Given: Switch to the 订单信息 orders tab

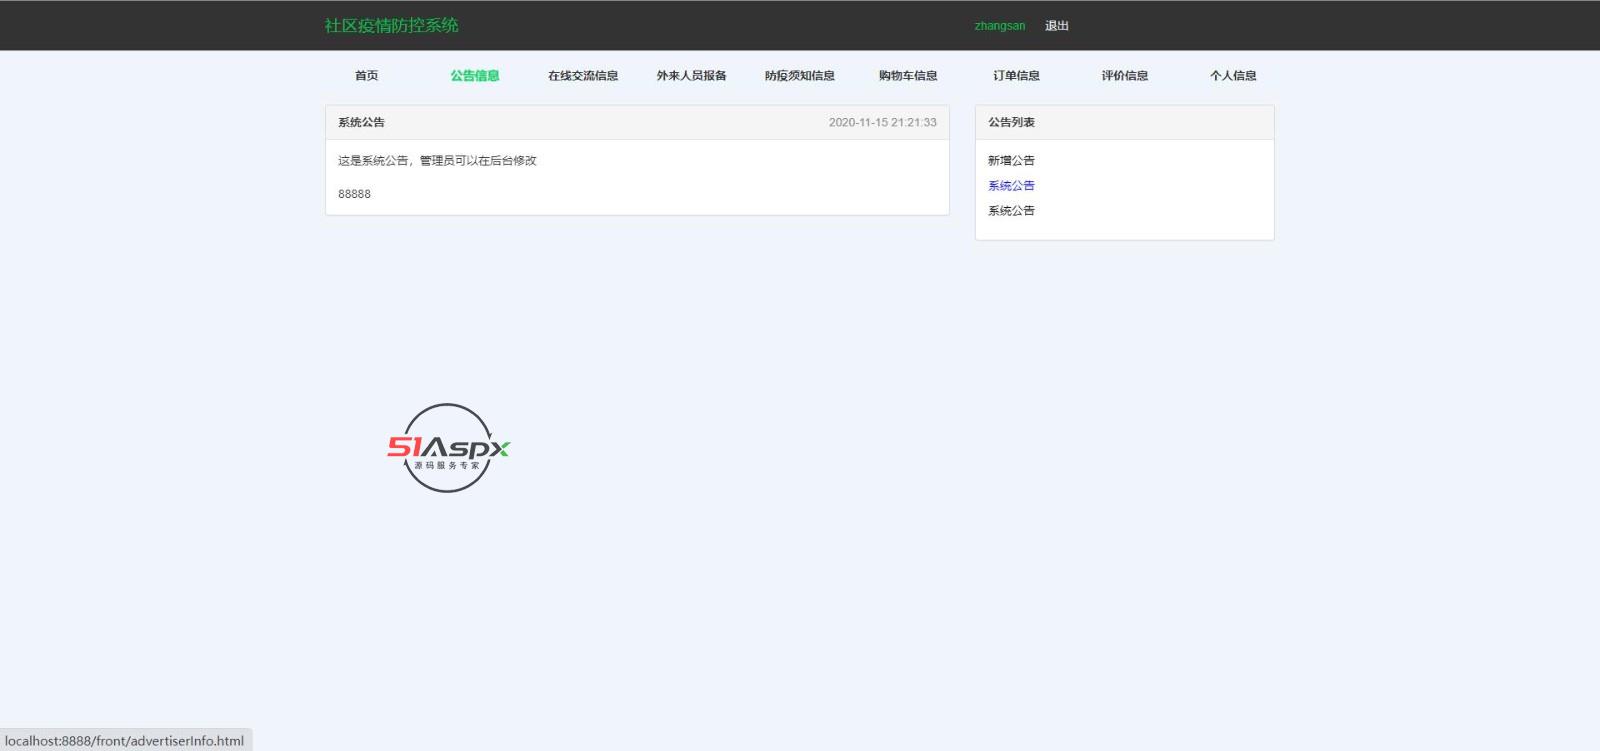Looking at the screenshot, I should pos(1016,76).
